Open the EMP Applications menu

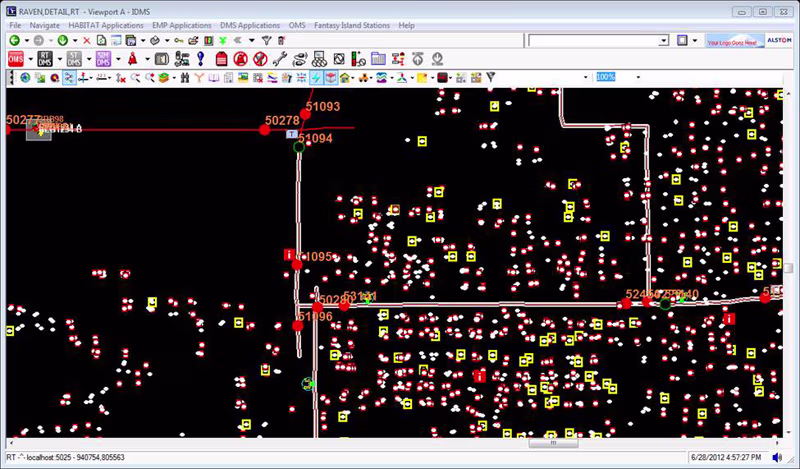(x=182, y=25)
